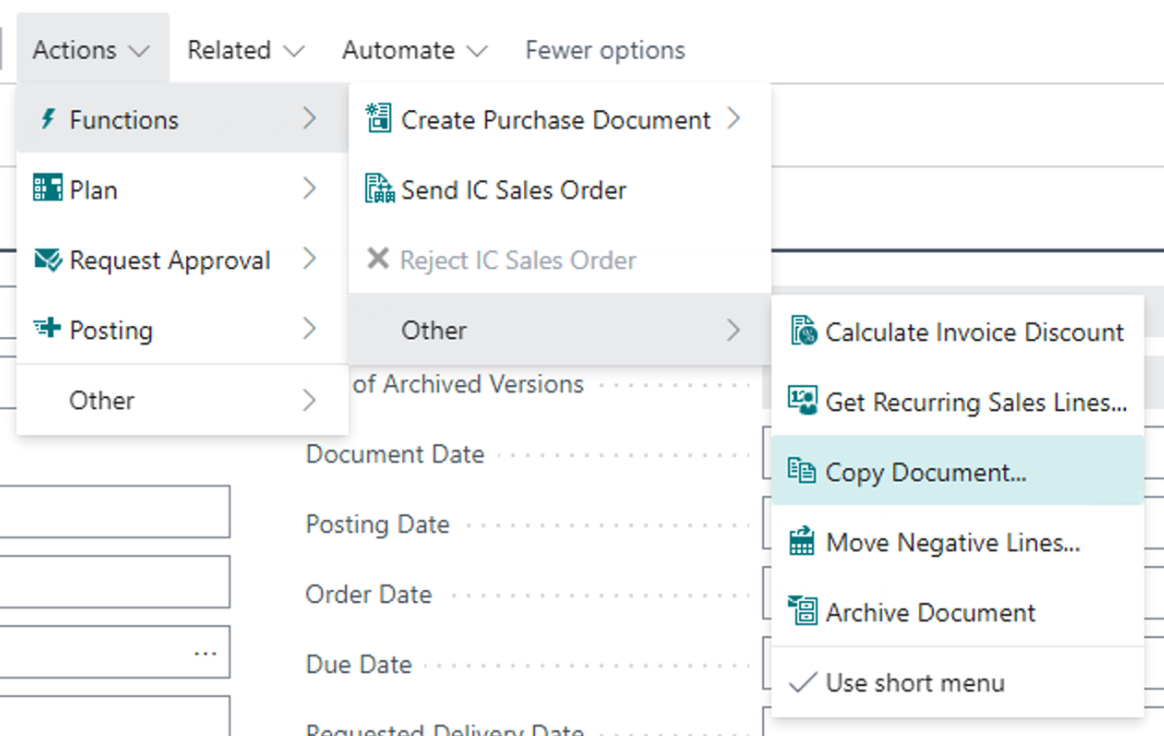Select Copy Document from the submenu
The height and width of the screenshot is (736, 1164).
click(x=925, y=472)
